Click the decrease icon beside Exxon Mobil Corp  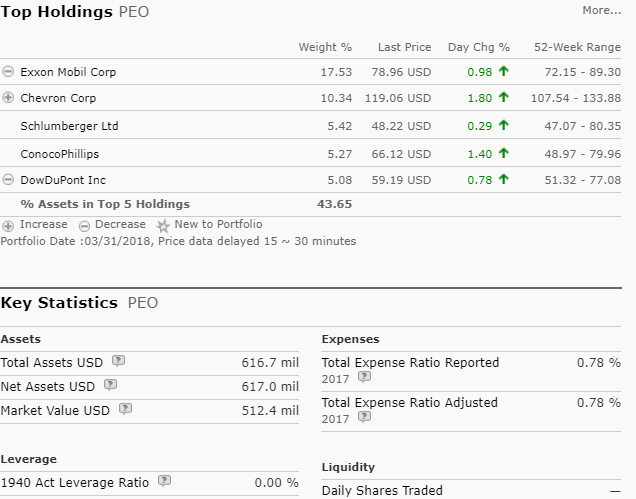coord(8,72)
